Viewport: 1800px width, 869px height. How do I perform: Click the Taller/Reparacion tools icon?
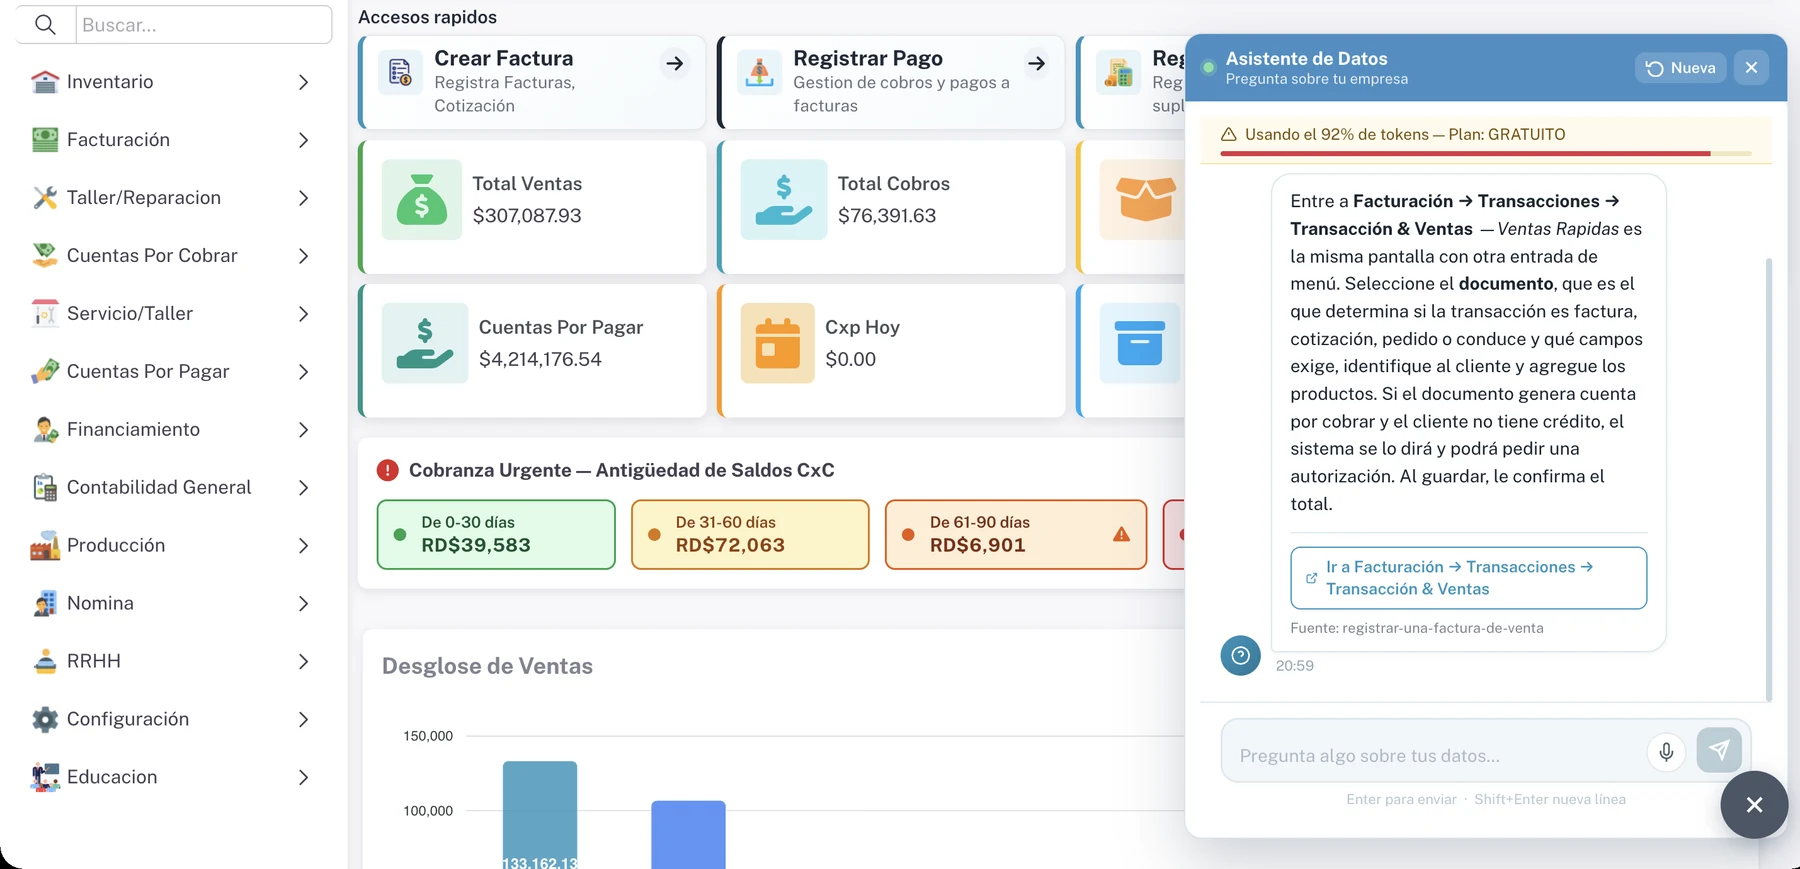pos(45,198)
